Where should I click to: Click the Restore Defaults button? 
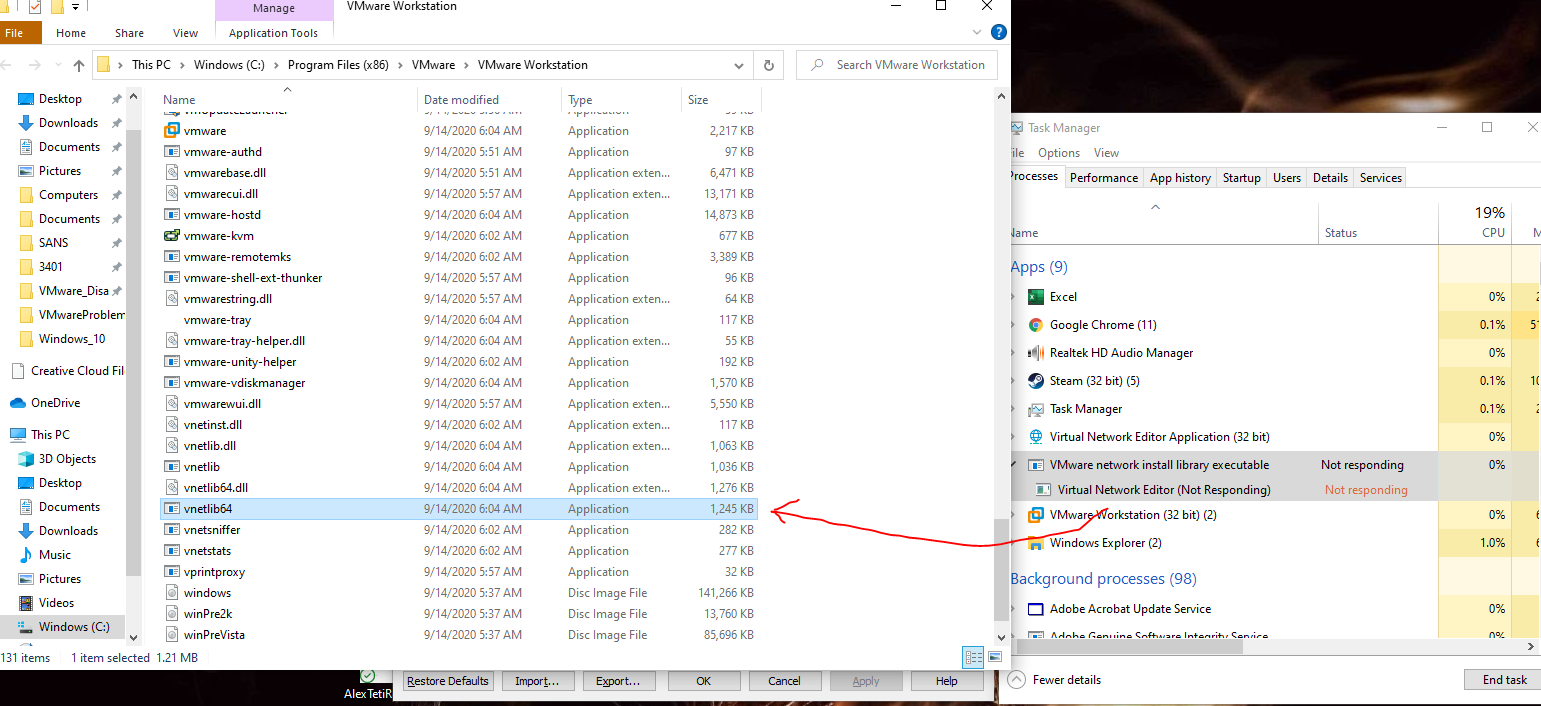pos(447,680)
